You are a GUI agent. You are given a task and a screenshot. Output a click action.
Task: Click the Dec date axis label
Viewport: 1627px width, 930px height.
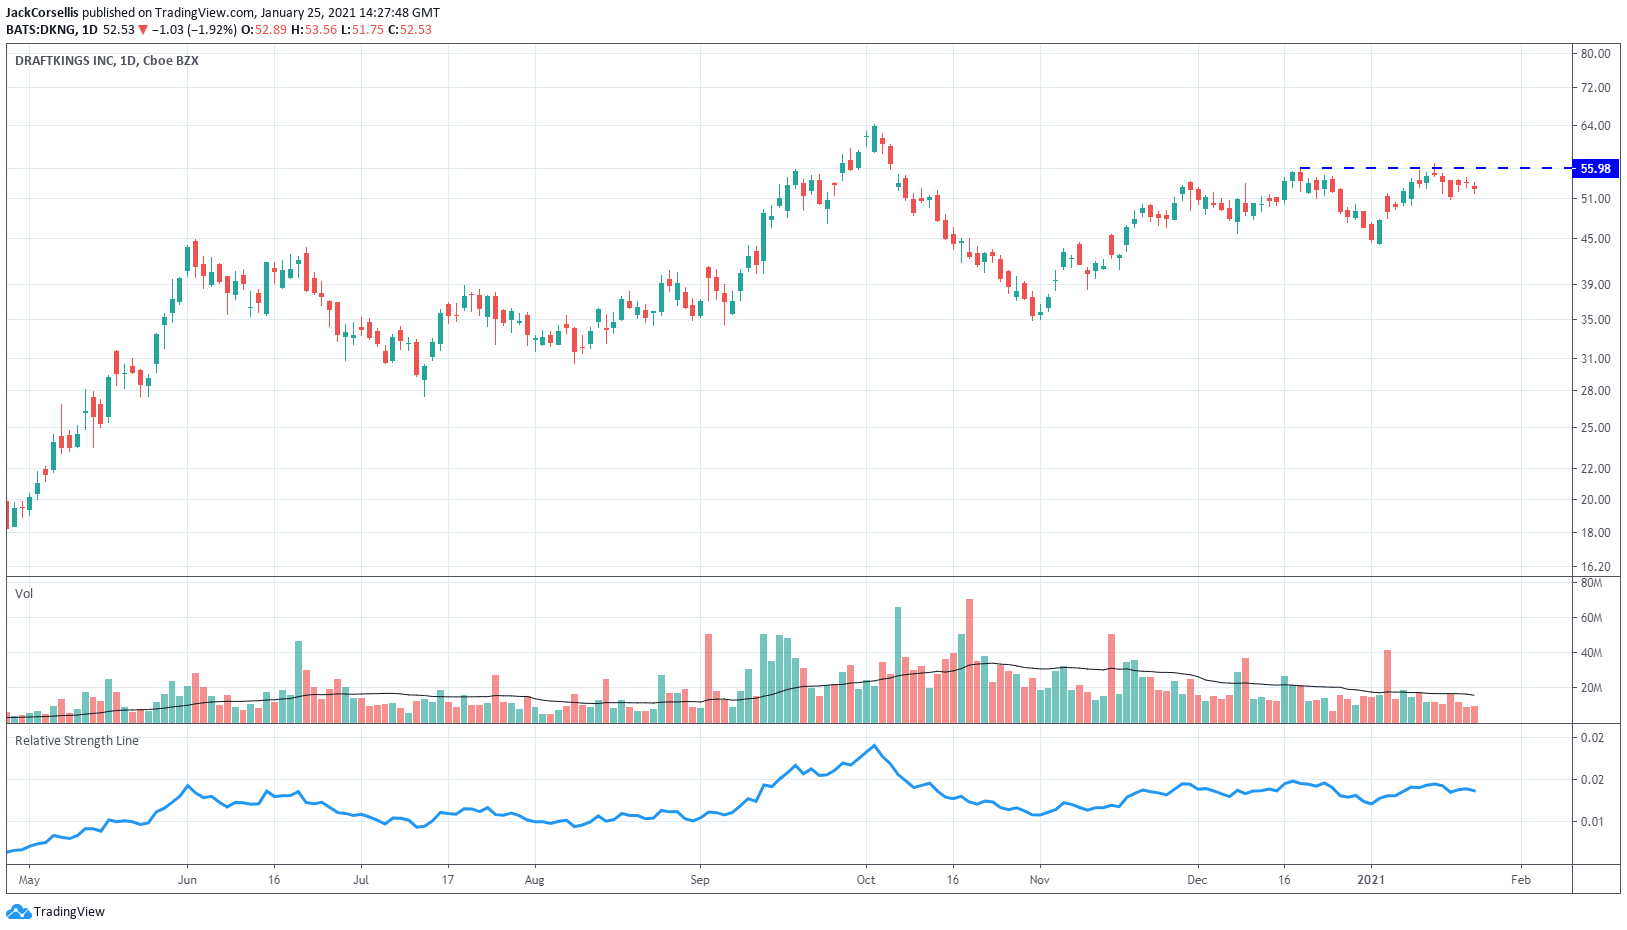pyautogui.click(x=1197, y=881)
